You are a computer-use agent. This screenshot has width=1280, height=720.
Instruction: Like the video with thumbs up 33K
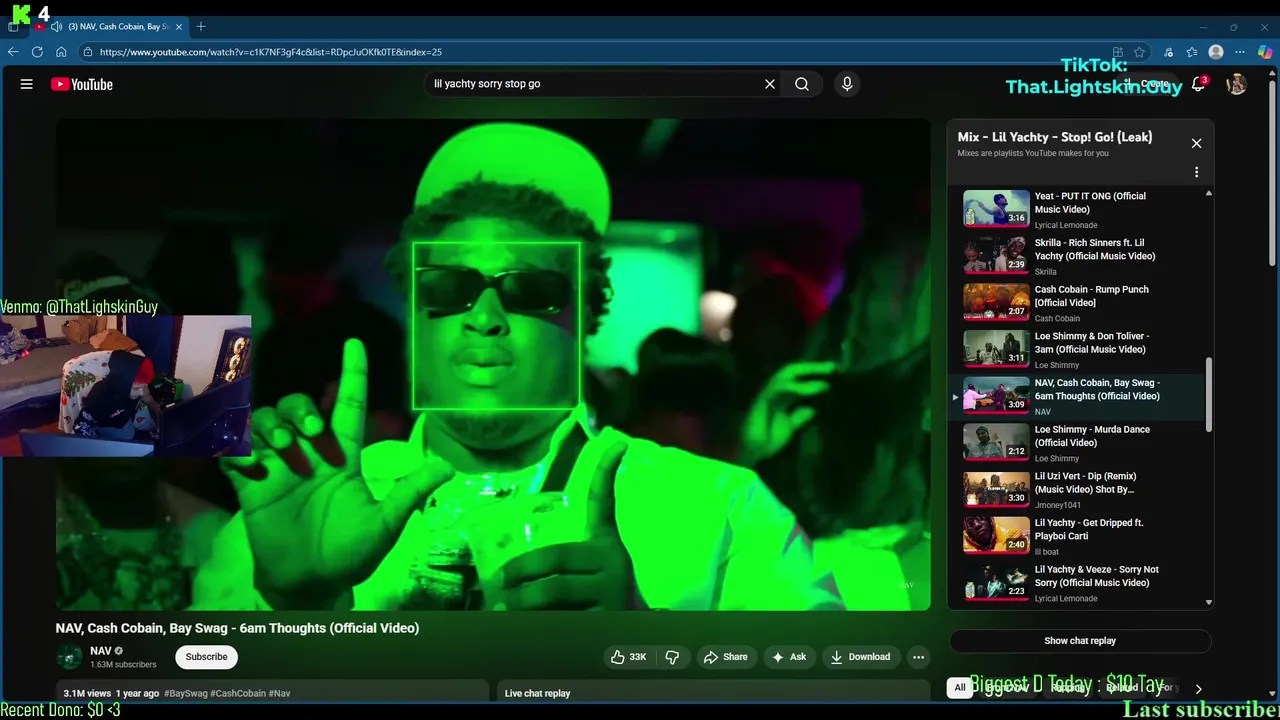[628, 657]
